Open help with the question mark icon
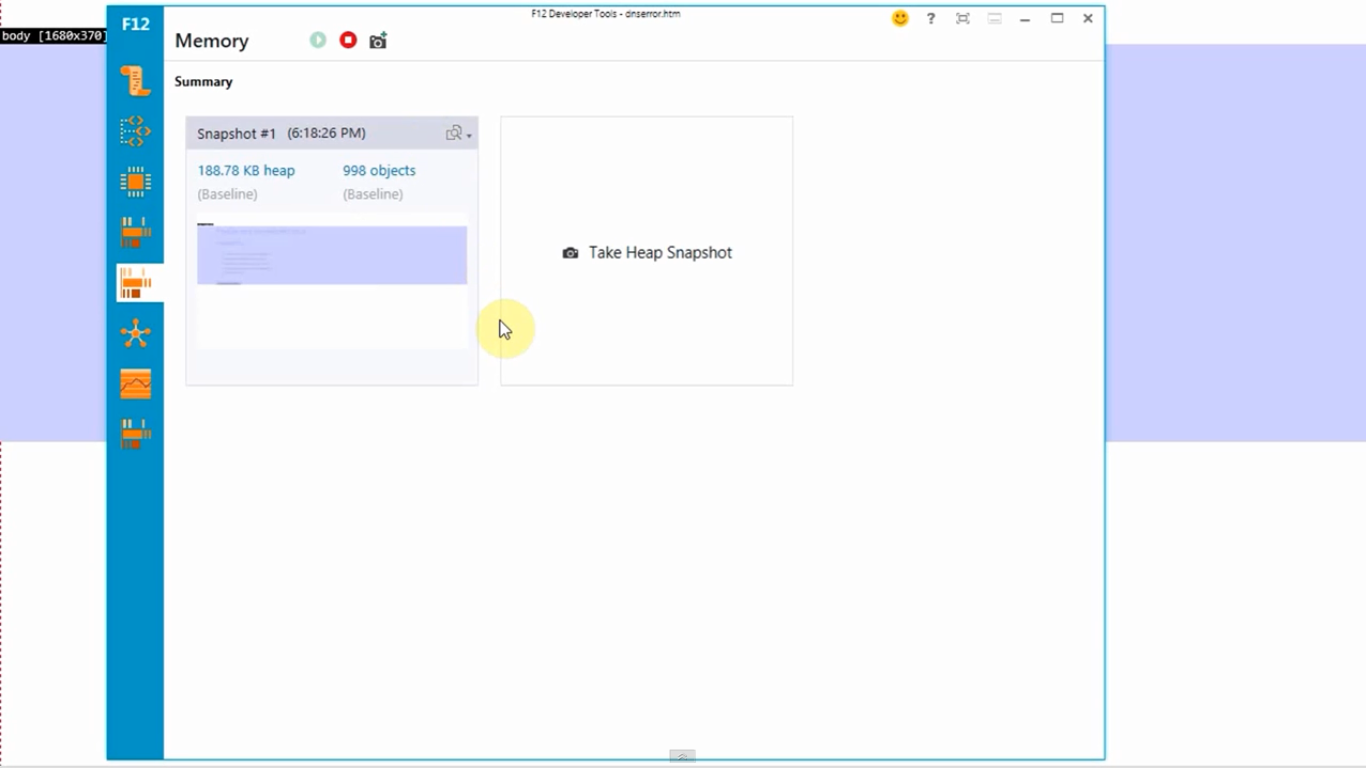Screen dimensions: 1366x768 pyautogui.click(x=931, y=18)
